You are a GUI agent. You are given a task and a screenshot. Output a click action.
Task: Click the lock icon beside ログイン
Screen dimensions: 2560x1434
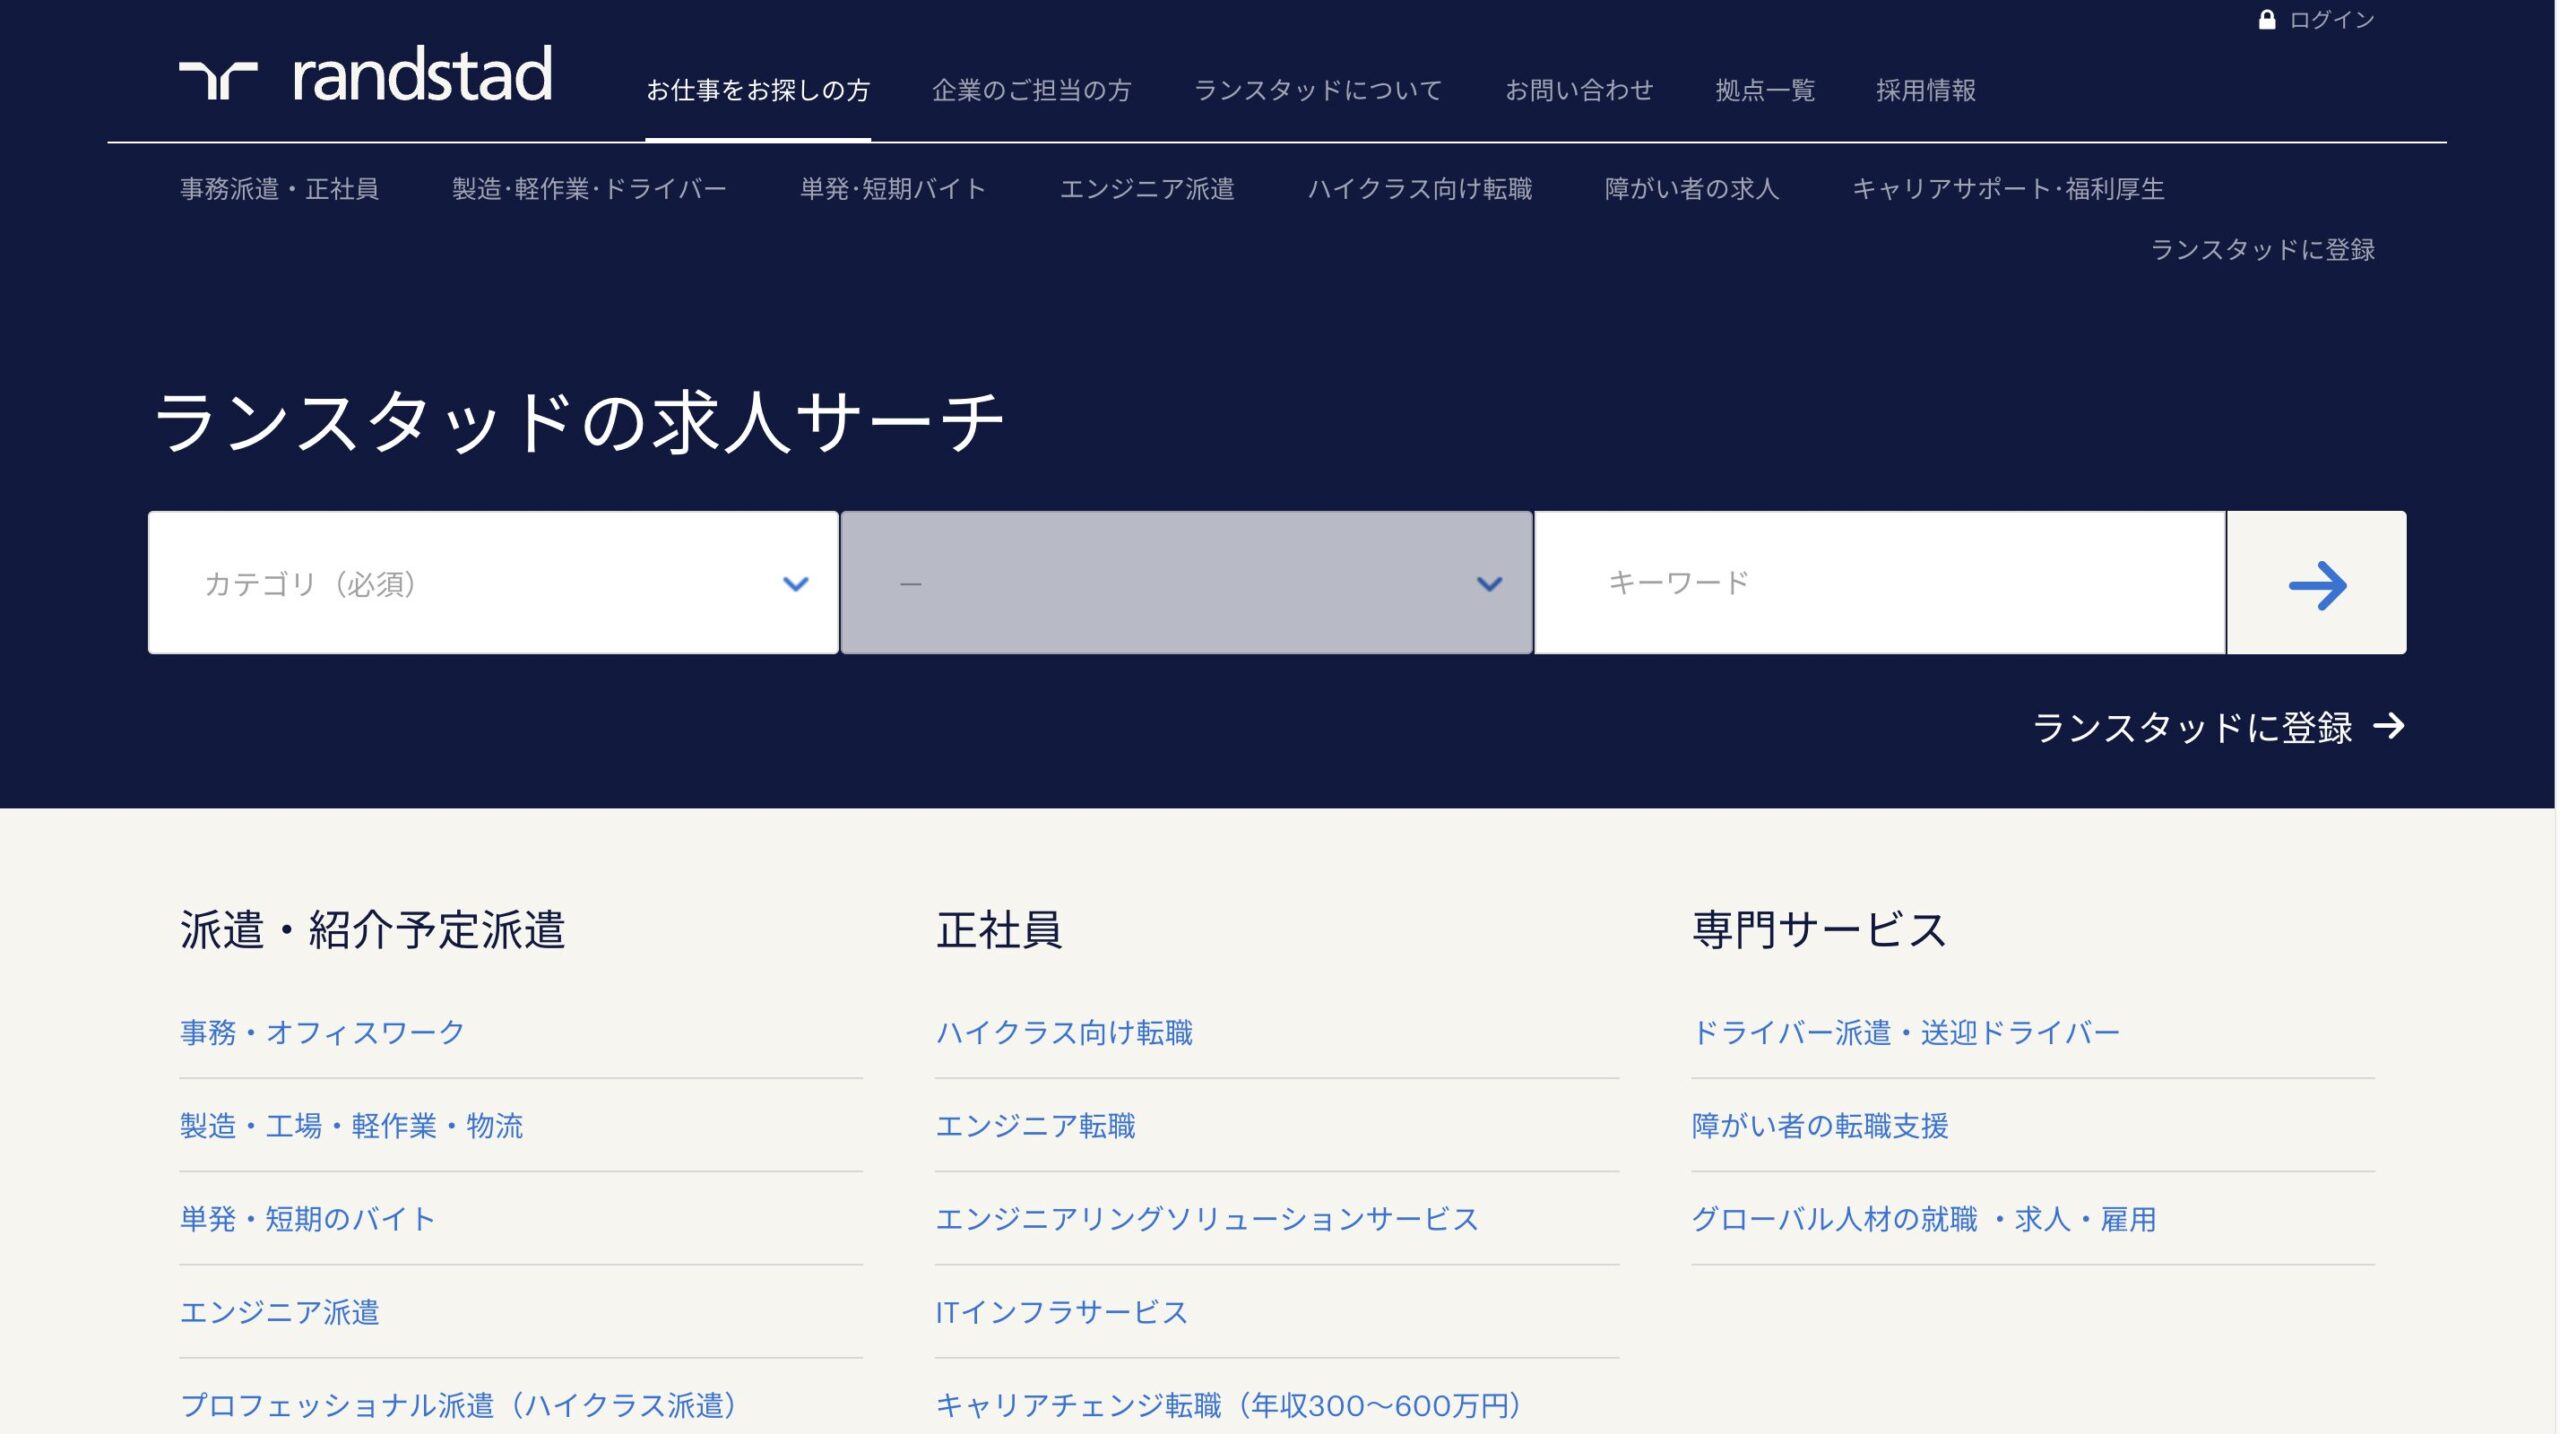pyautogui.click(x=2266, y=20)
